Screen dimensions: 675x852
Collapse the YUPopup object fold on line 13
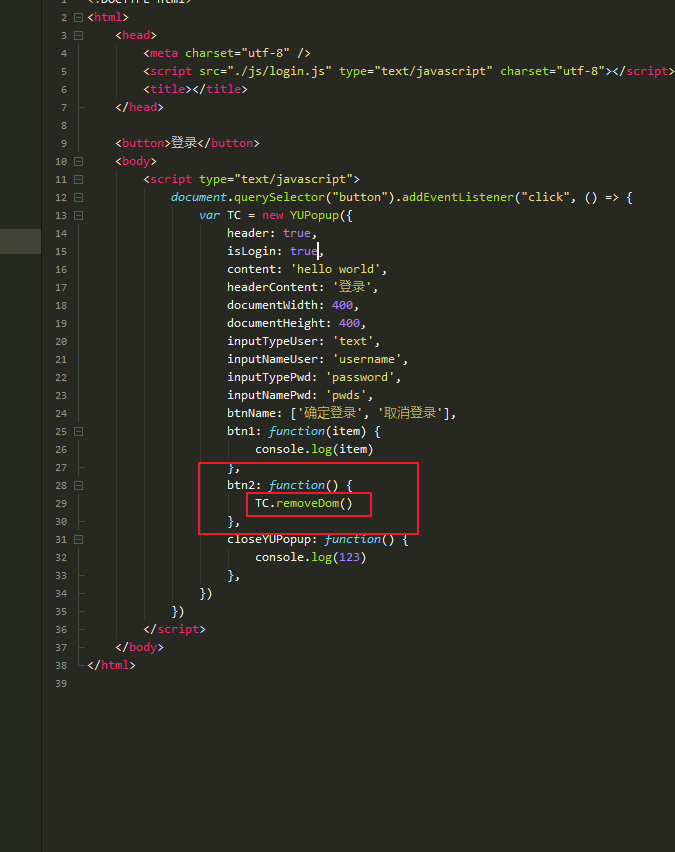[x=78, y=215]
